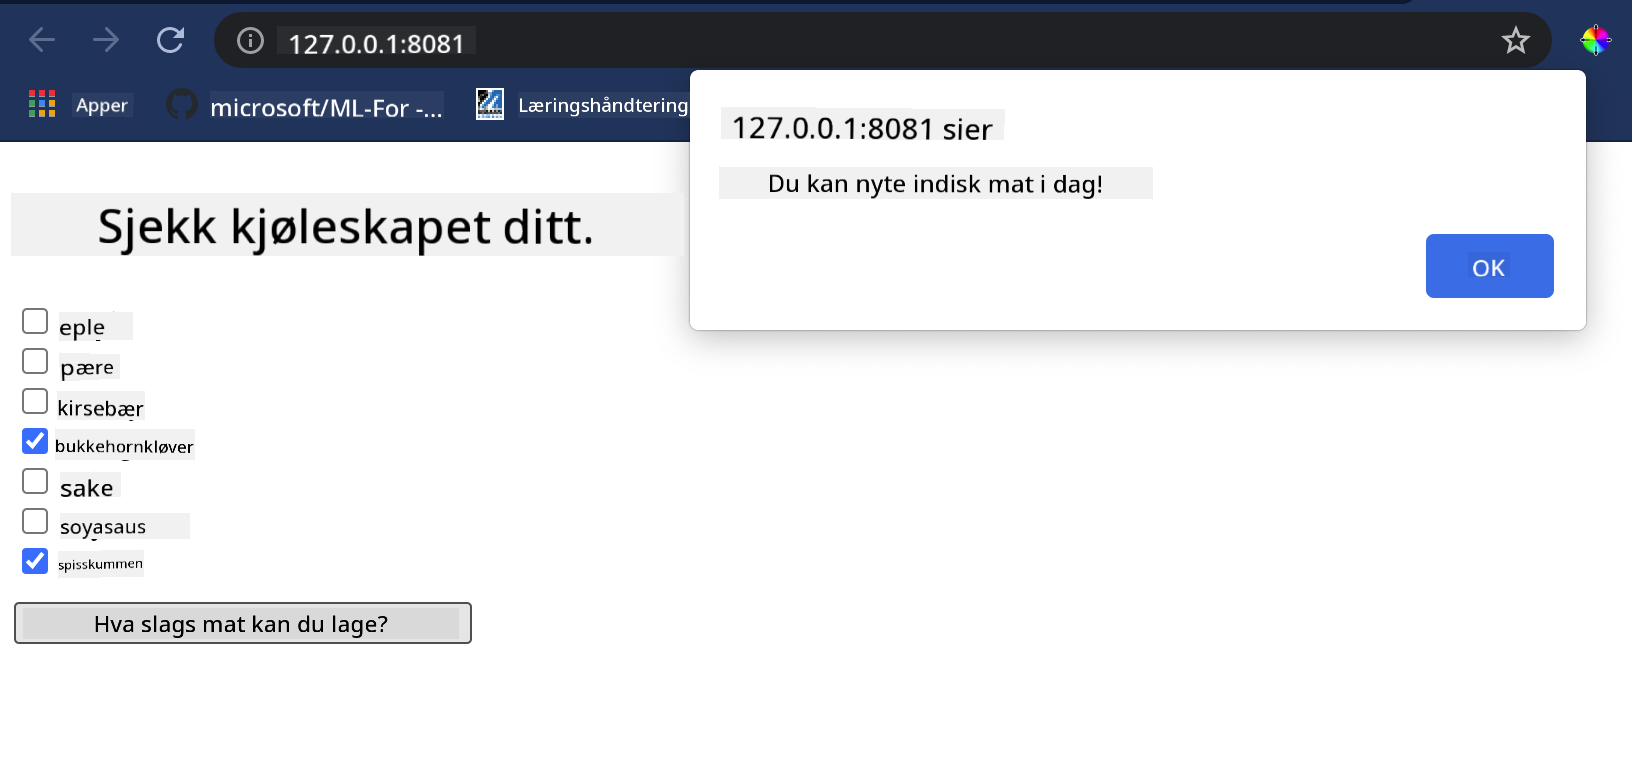Click the browser forward arrow
Screen dimensions: 1632x758
[x=106, y=40]
